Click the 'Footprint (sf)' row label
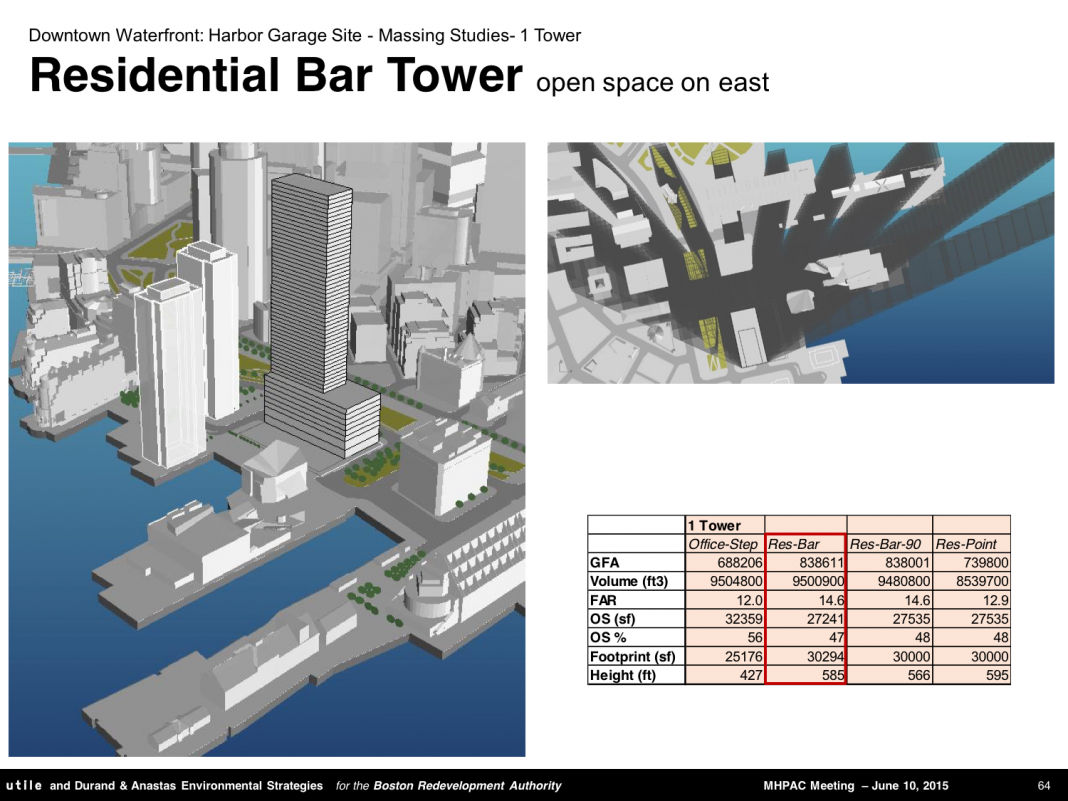This screenshot has width=1068, height=801. 633,657
